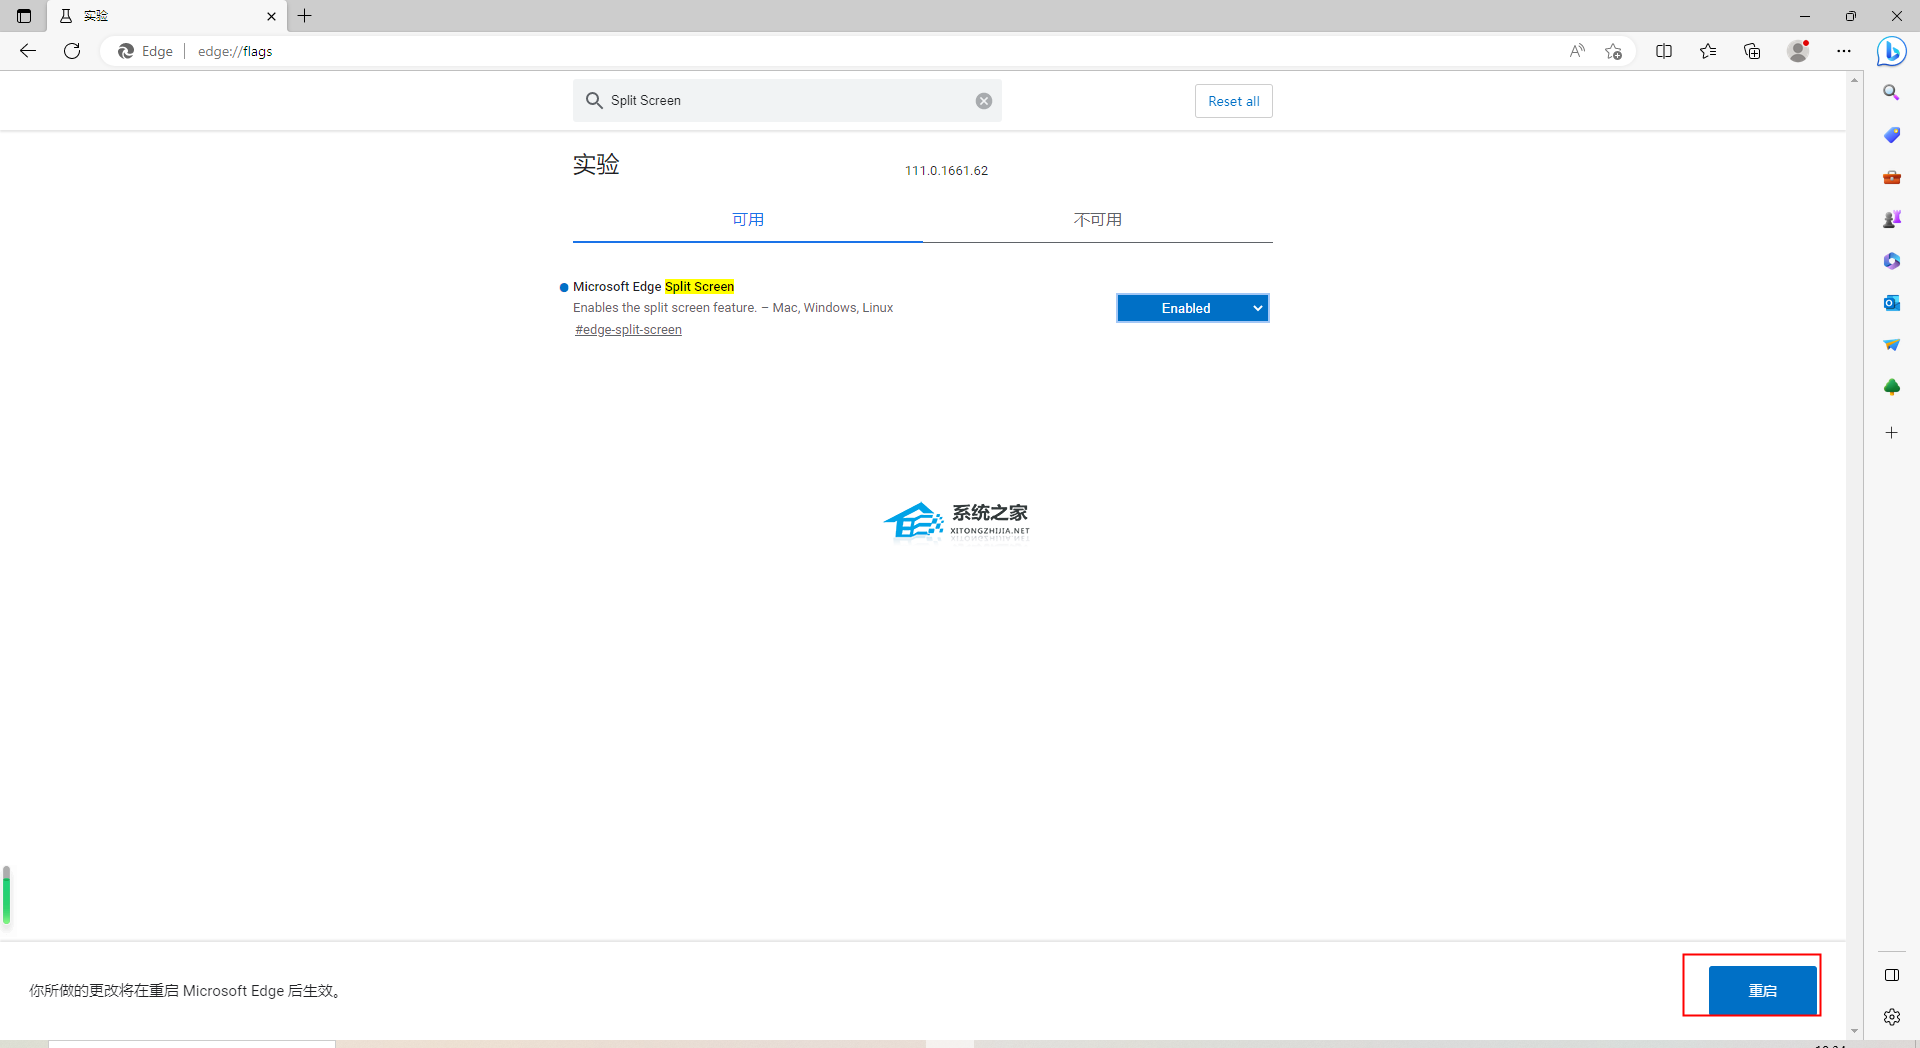Click the Back arrow in the toolbar
Viewport: 1920px width, 1048px height.
click(x=28, y=51)
